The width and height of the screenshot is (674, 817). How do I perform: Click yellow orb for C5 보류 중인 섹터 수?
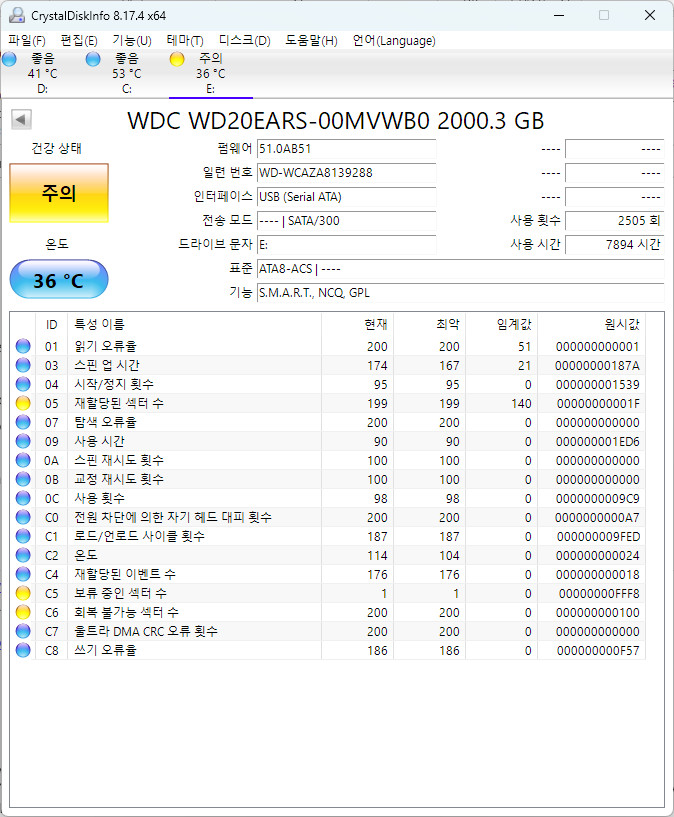[x=23, y=593]
